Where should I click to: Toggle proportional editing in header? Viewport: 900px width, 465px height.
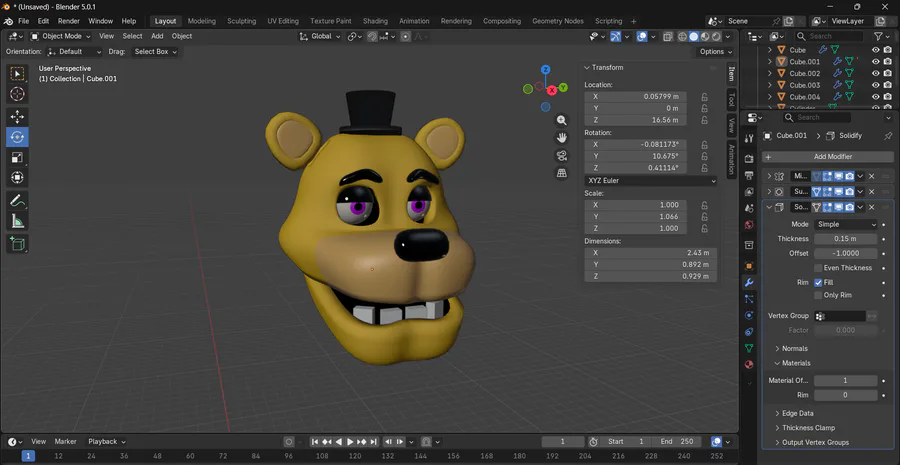406,36
